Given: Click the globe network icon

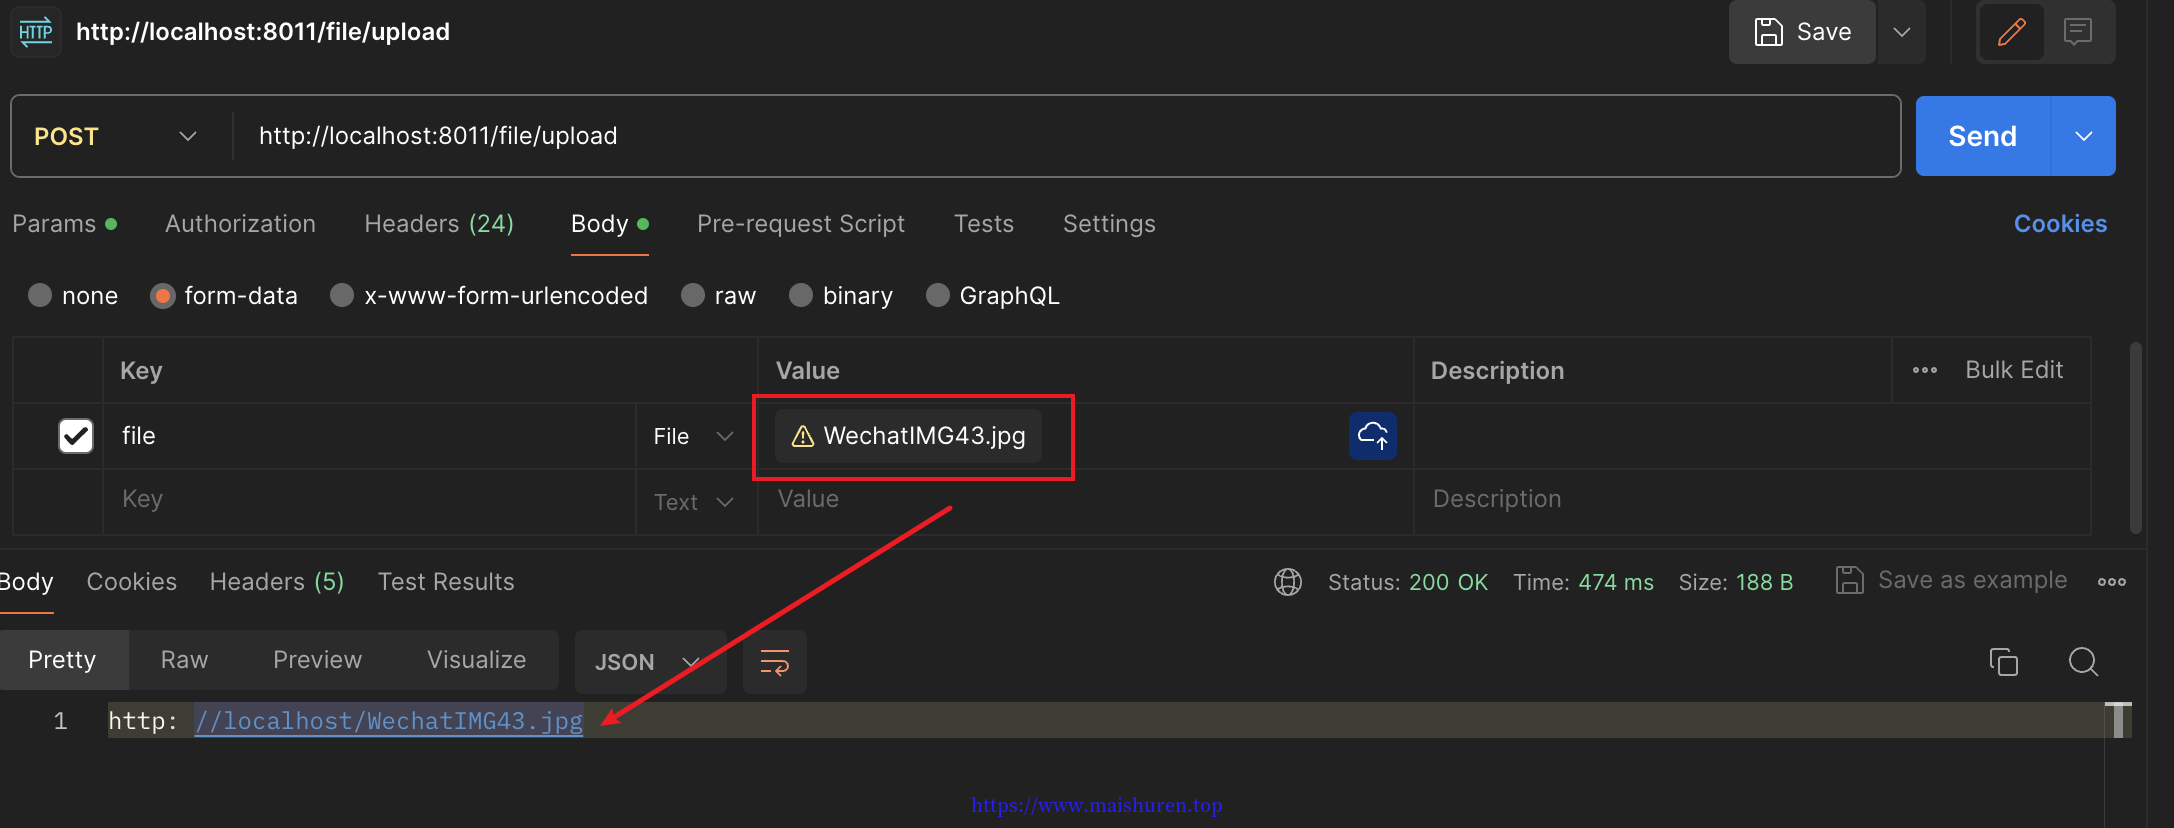Looking at the screenshot, I should [1288, 582].
